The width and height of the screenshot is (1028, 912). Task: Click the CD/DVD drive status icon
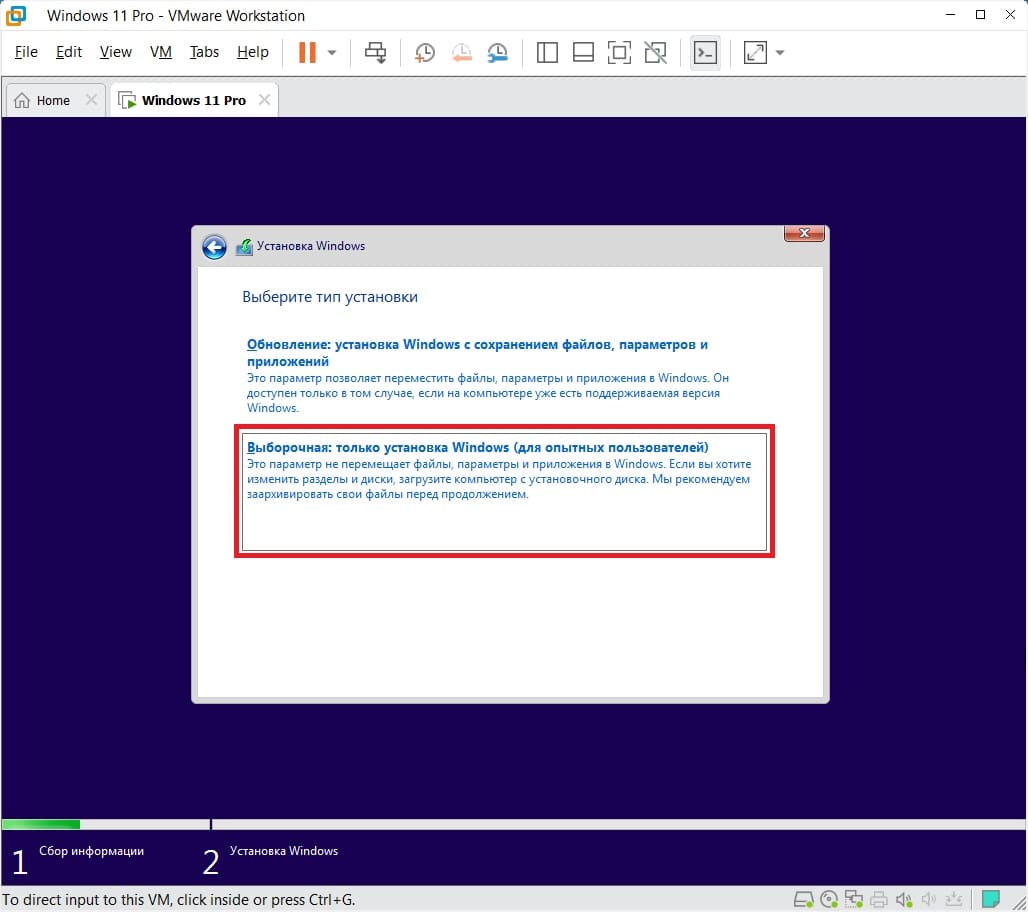coord(829,899)
